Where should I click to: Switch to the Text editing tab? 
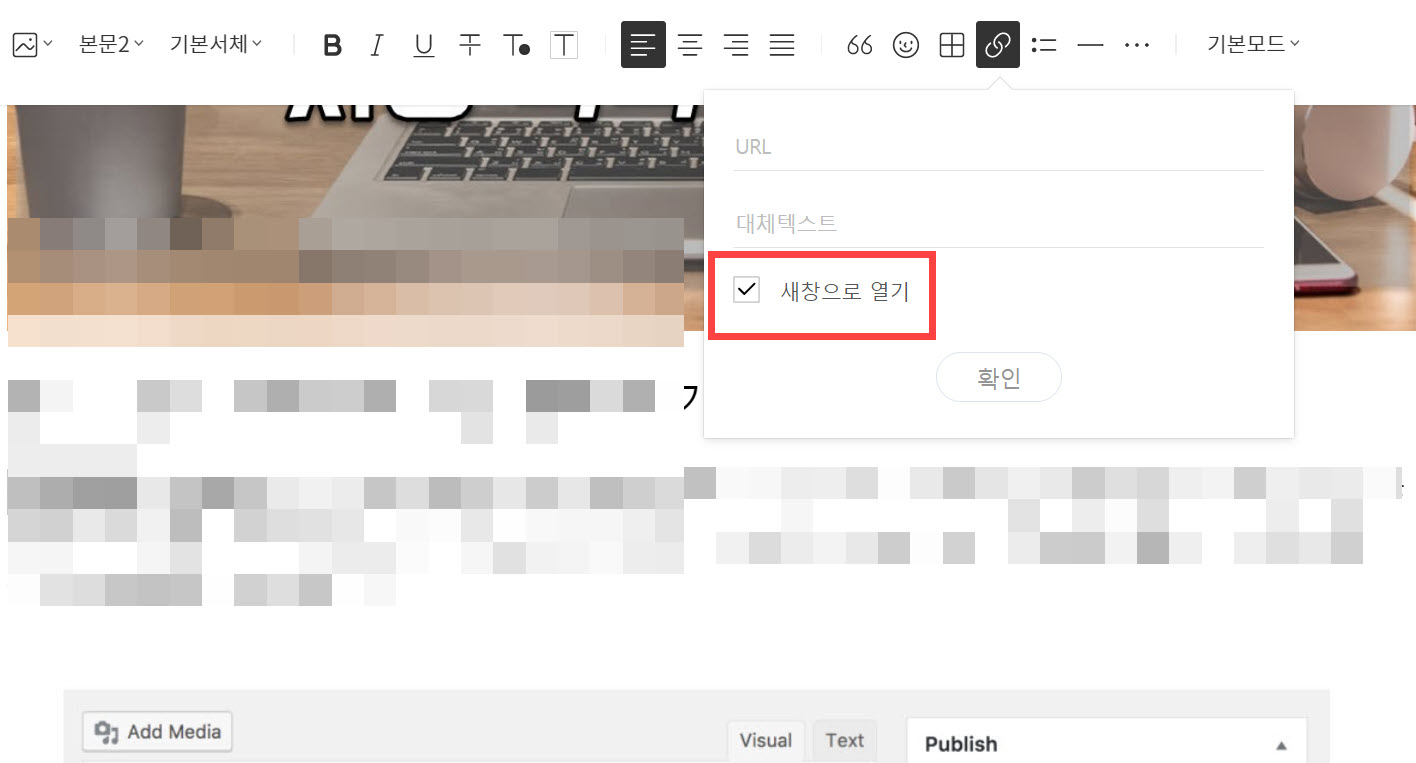point(845,740)
